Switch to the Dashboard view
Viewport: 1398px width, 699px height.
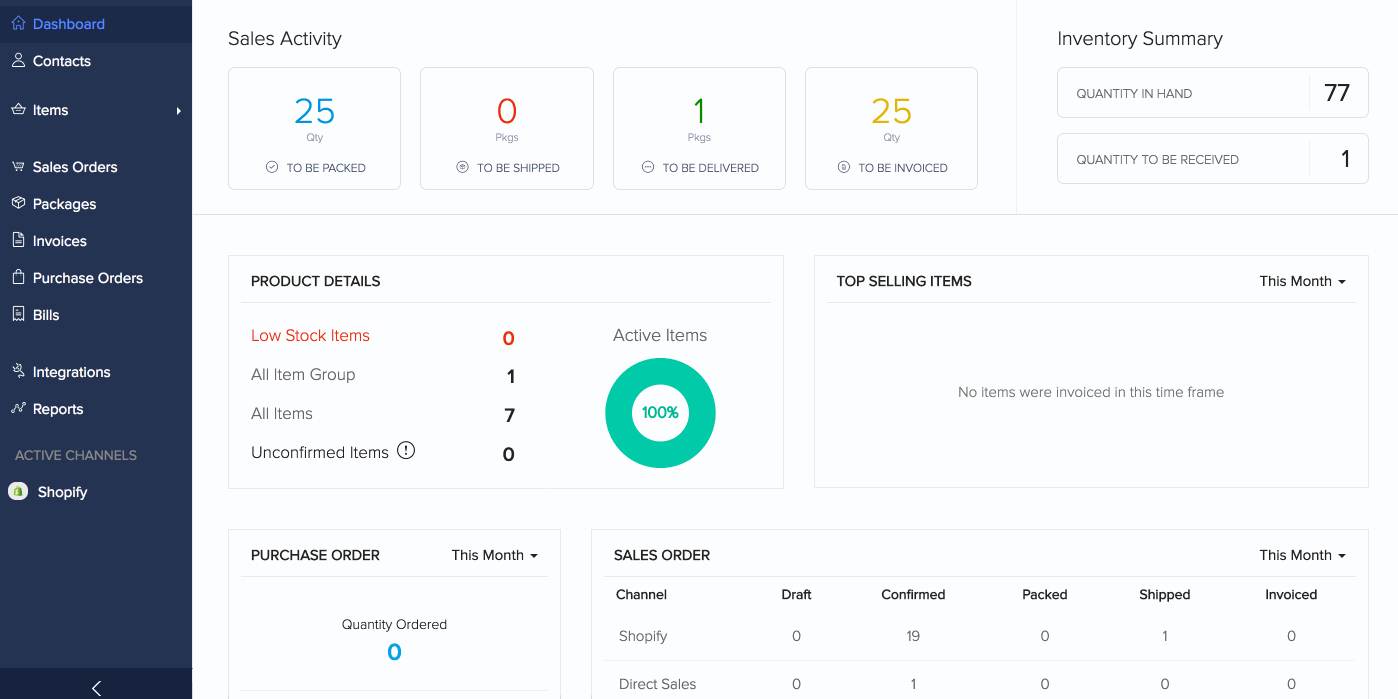(70, 23)
